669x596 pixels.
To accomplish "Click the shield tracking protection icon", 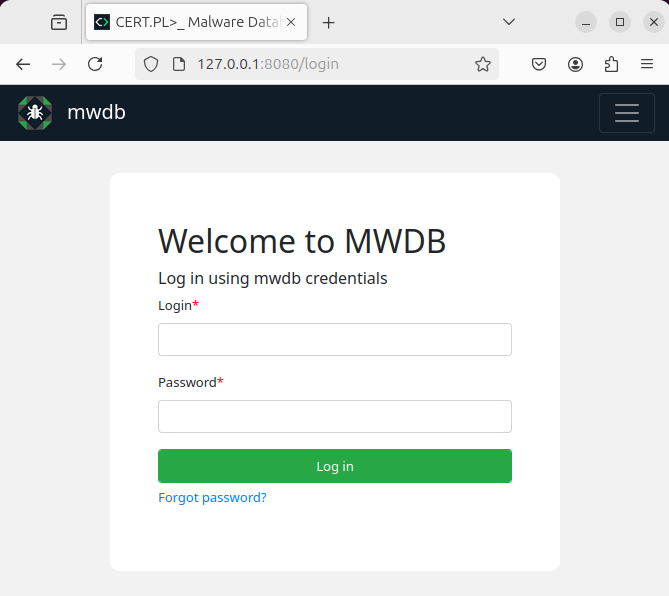I will click(x=151, y=64).
